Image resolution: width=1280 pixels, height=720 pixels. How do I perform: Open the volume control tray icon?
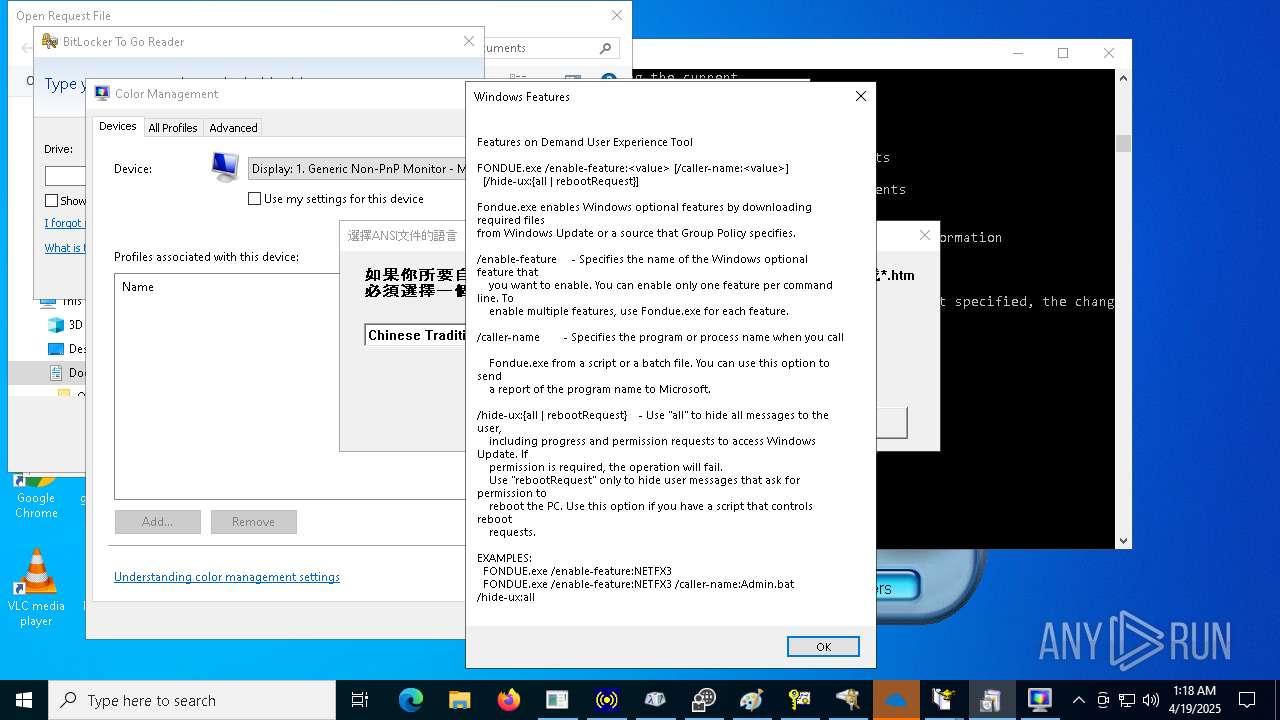coord(1151,700)
